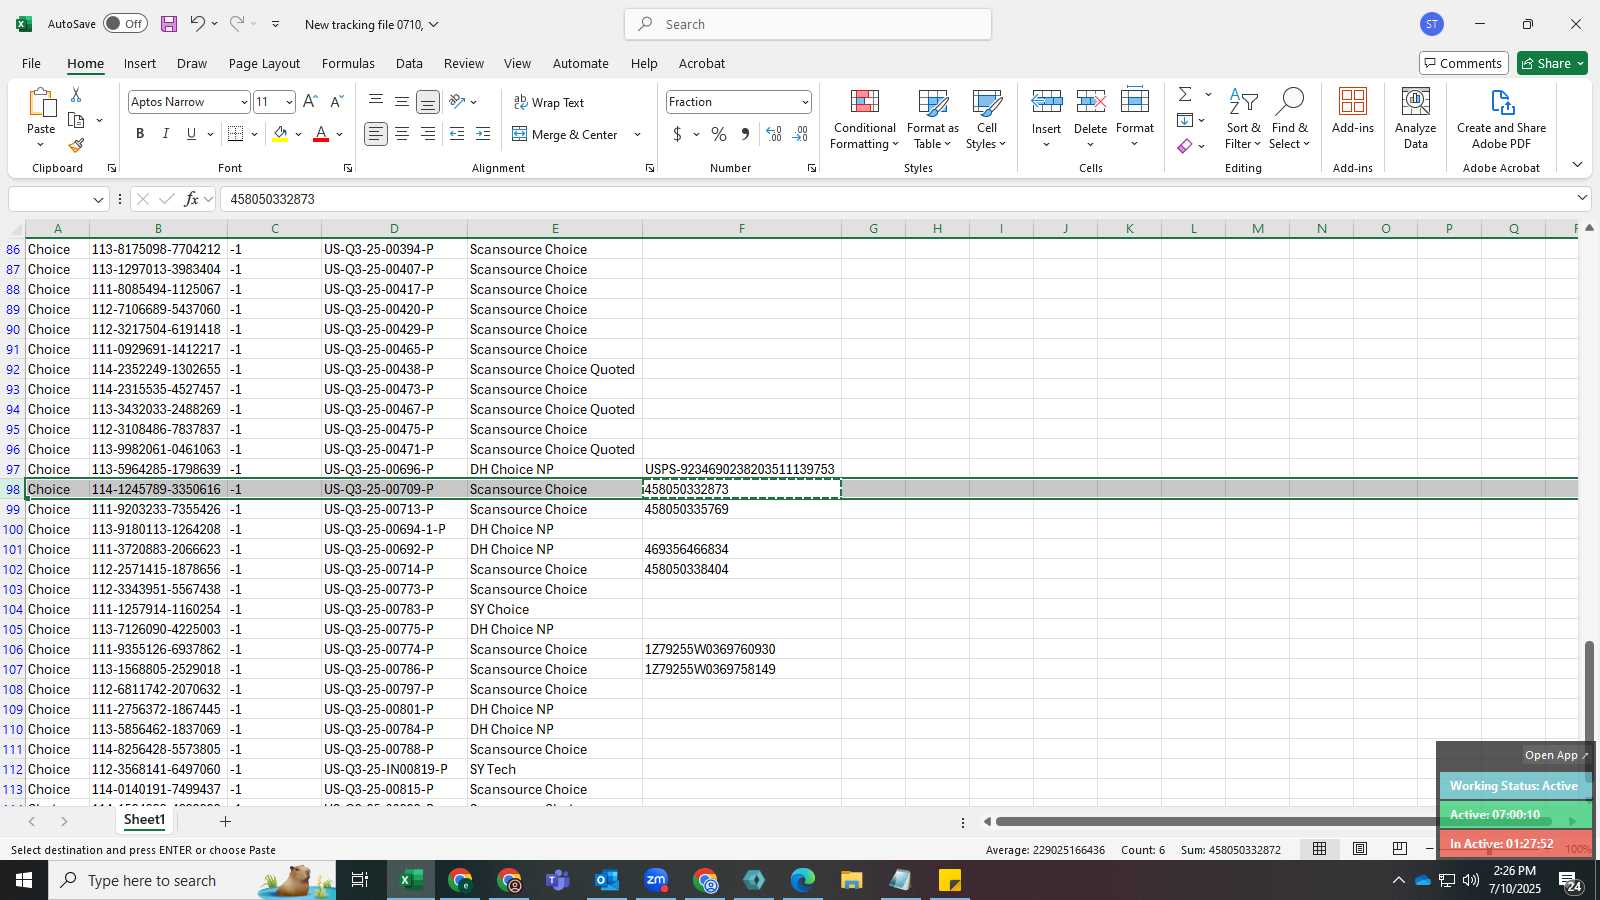Toggle Middle Align button
The image size is (1600, 900).
tap(402, 102)
